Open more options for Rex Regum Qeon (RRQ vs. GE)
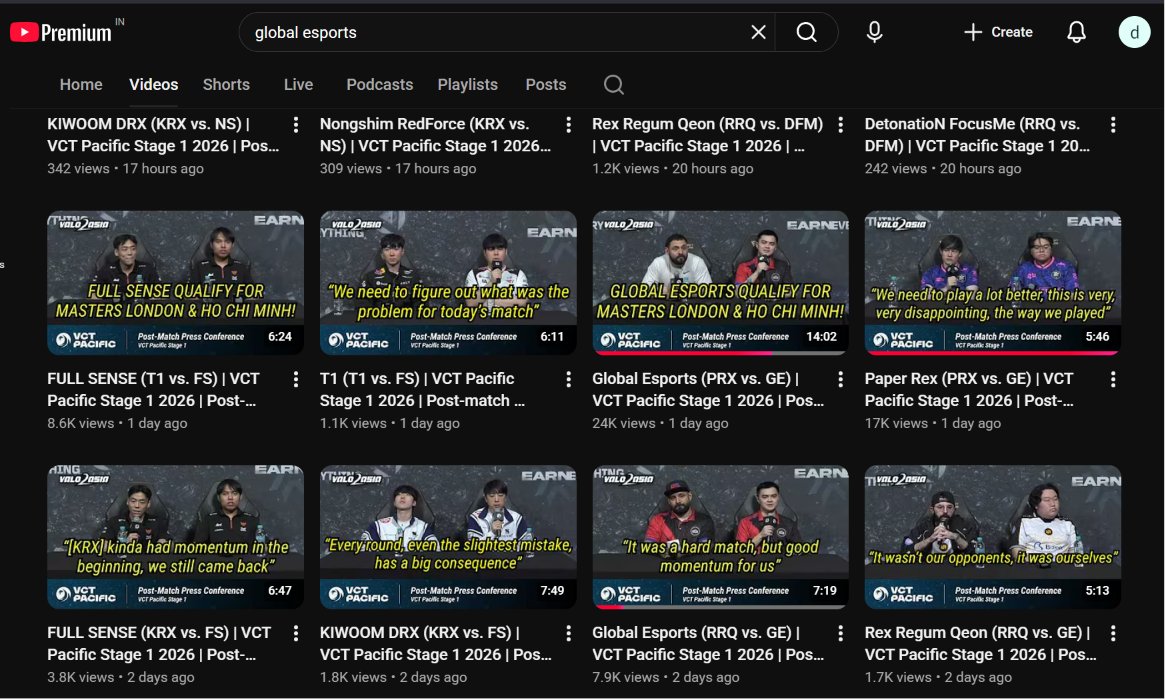 (1113, 634)
